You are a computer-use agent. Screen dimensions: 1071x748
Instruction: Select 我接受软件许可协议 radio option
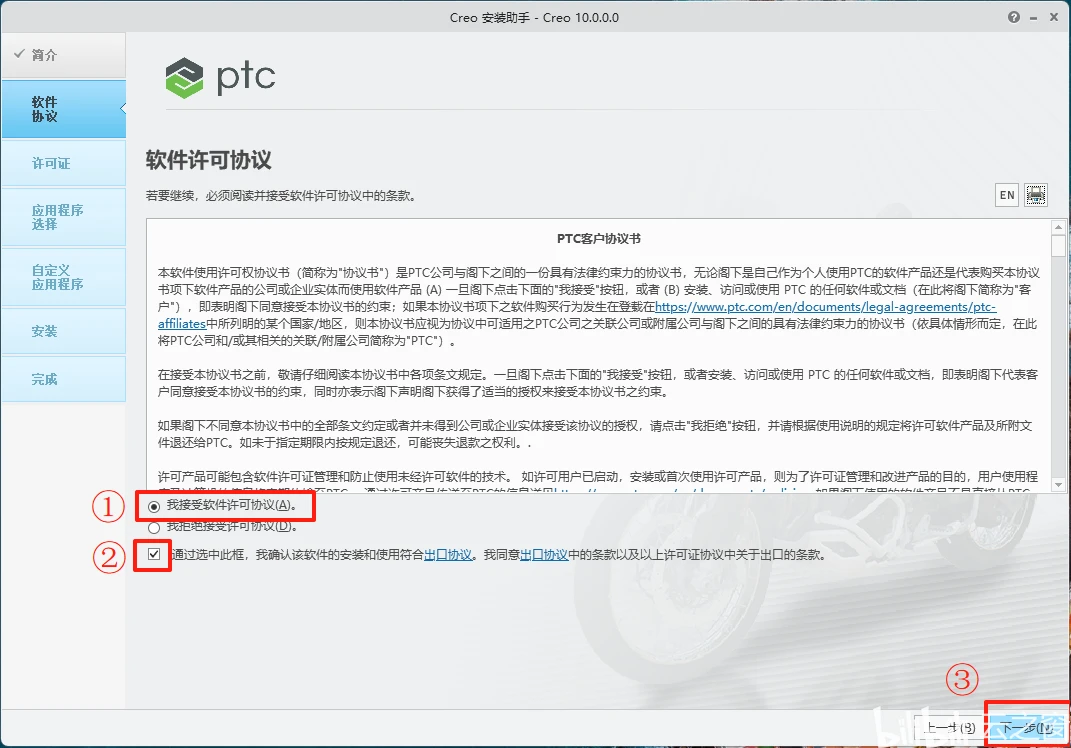[152, 506]
